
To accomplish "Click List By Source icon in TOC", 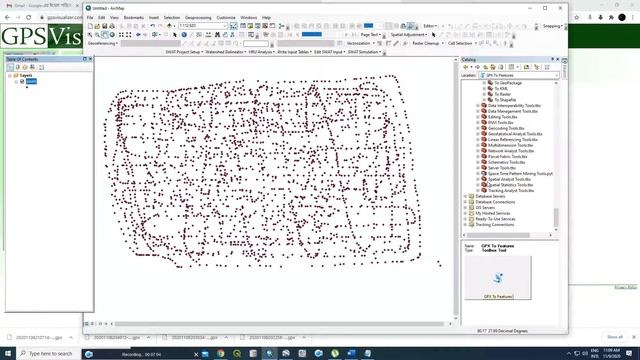I will pyautogui.click(x=18, y=67).
